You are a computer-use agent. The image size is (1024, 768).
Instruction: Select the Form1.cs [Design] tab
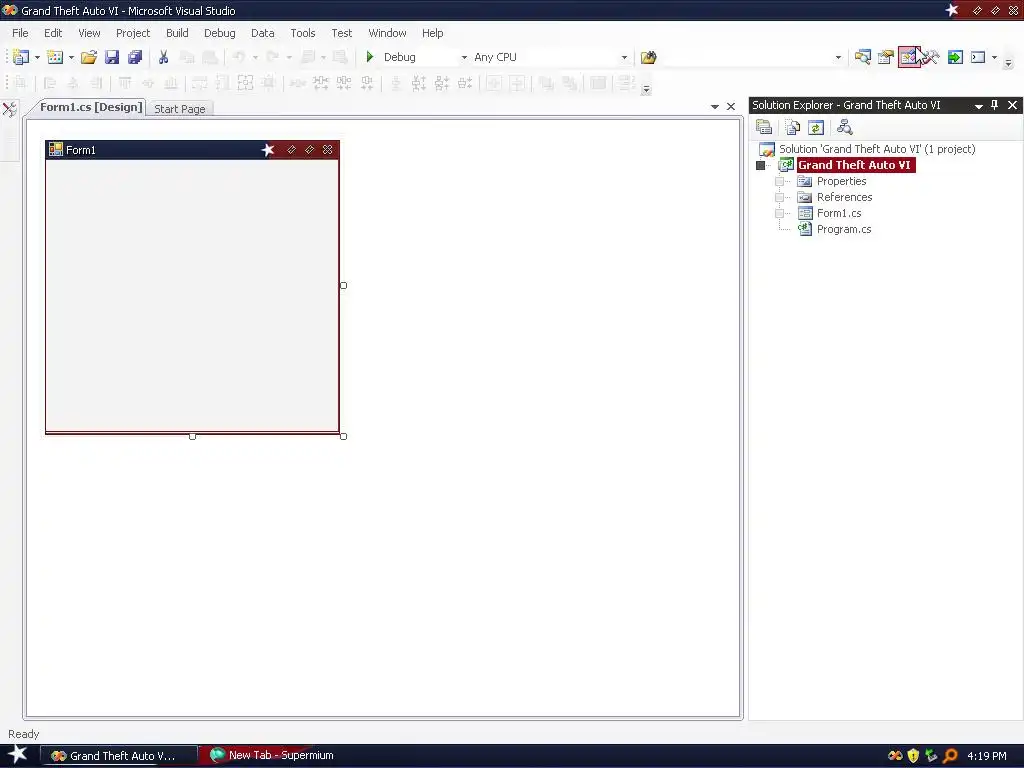pyautogui.click(x=91, y=108)
